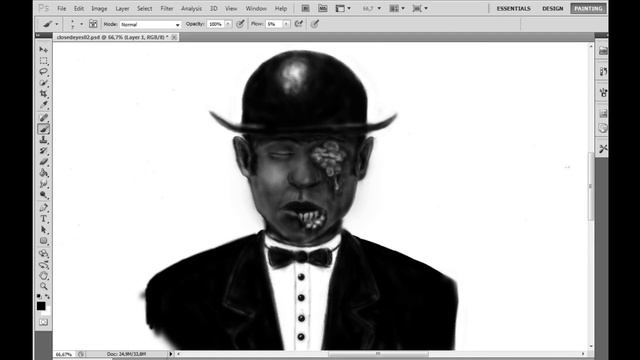Open the Tool Presets panel icon
The width and height of the screenshot is (640, 360).
coord(603,149)
